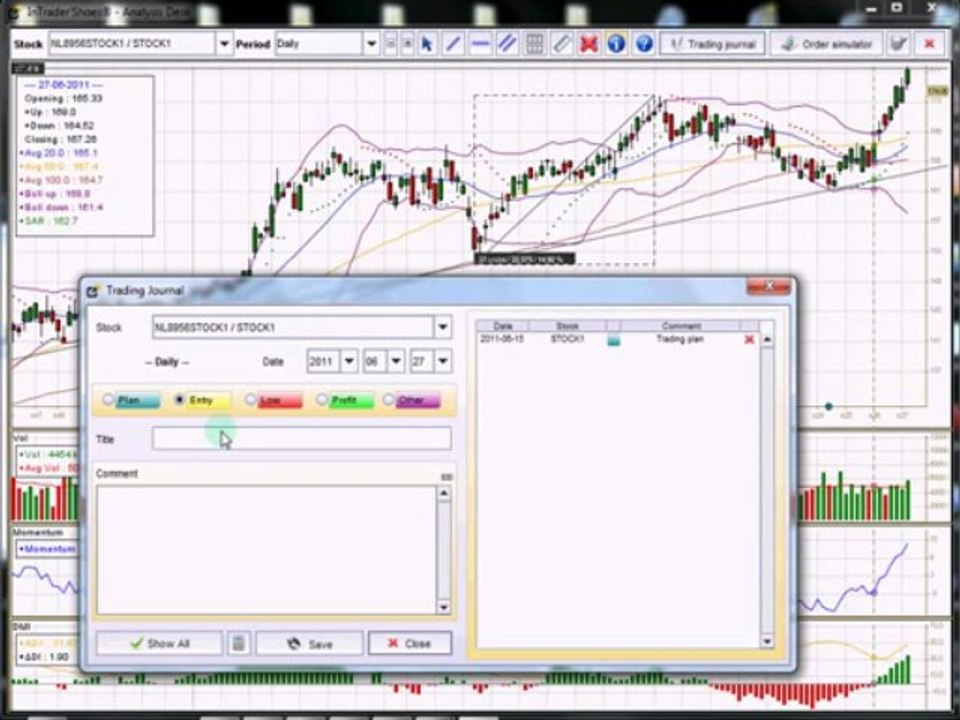Select the ruler measurement tool
Image resolution: width=960 pixels, height=720 pixels.
pyautogui.click(x=561, y=44)
